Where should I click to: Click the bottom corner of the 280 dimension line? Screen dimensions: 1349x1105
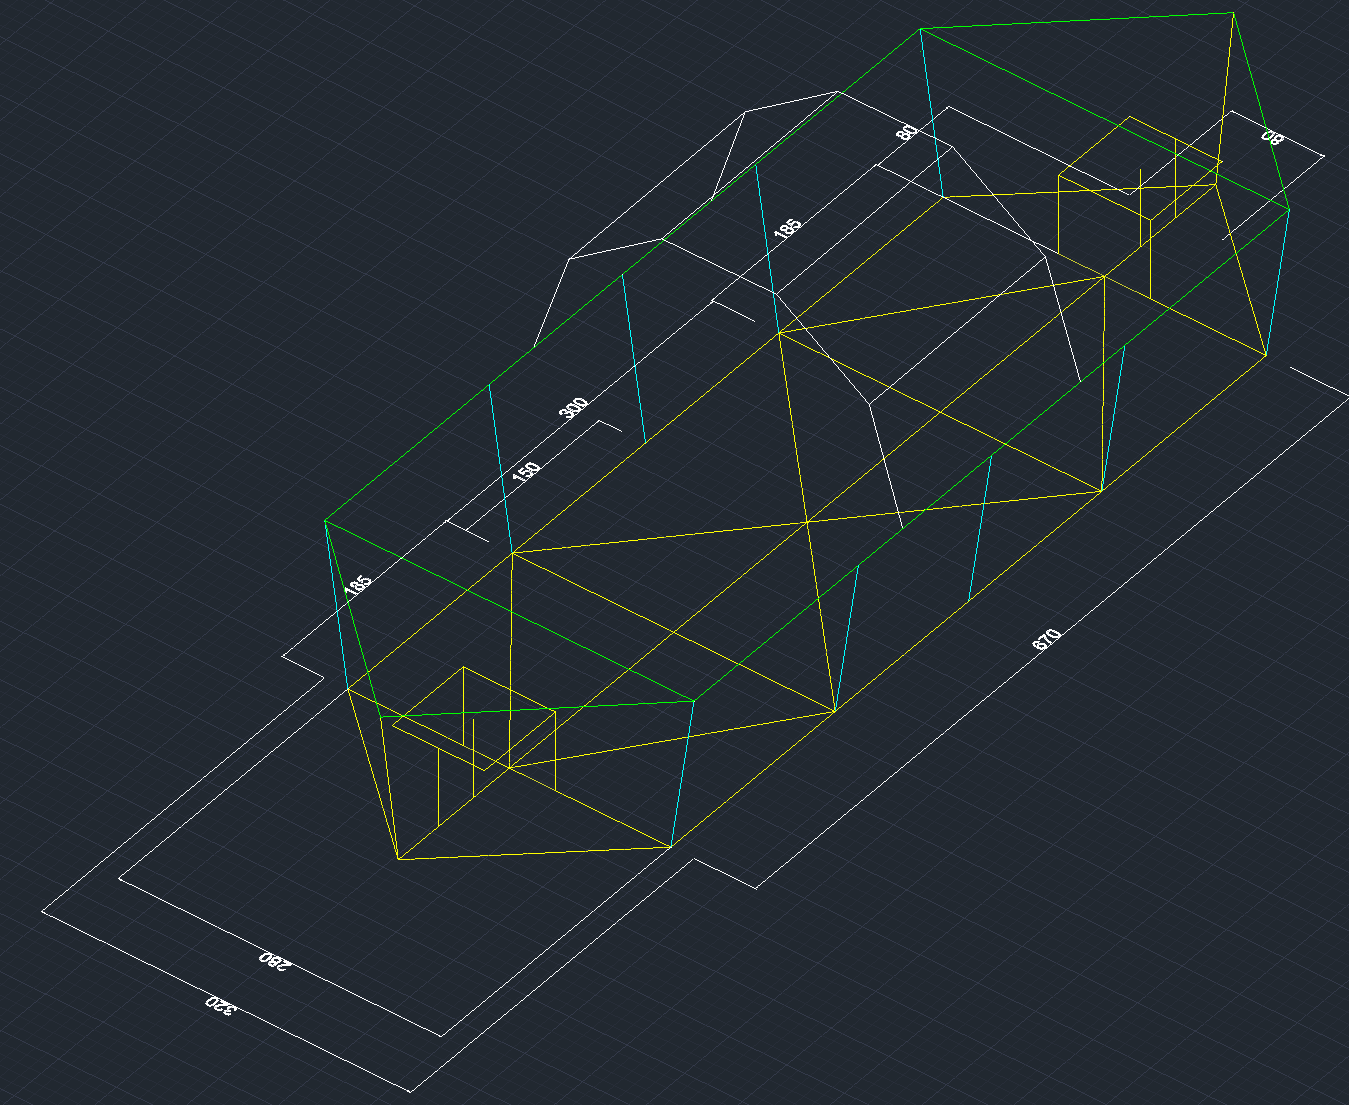(441, 1035)
